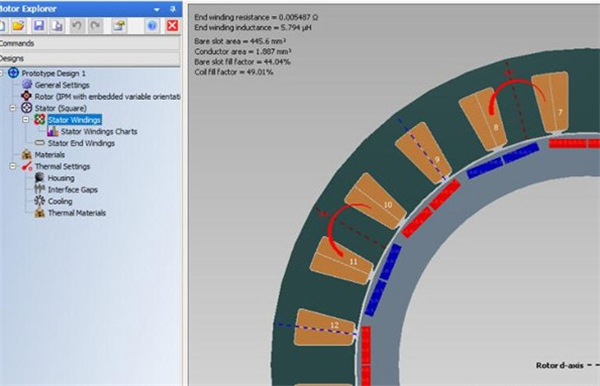Open the Designs section
This screenshot has width=600, height=386.
click(90, 58)
